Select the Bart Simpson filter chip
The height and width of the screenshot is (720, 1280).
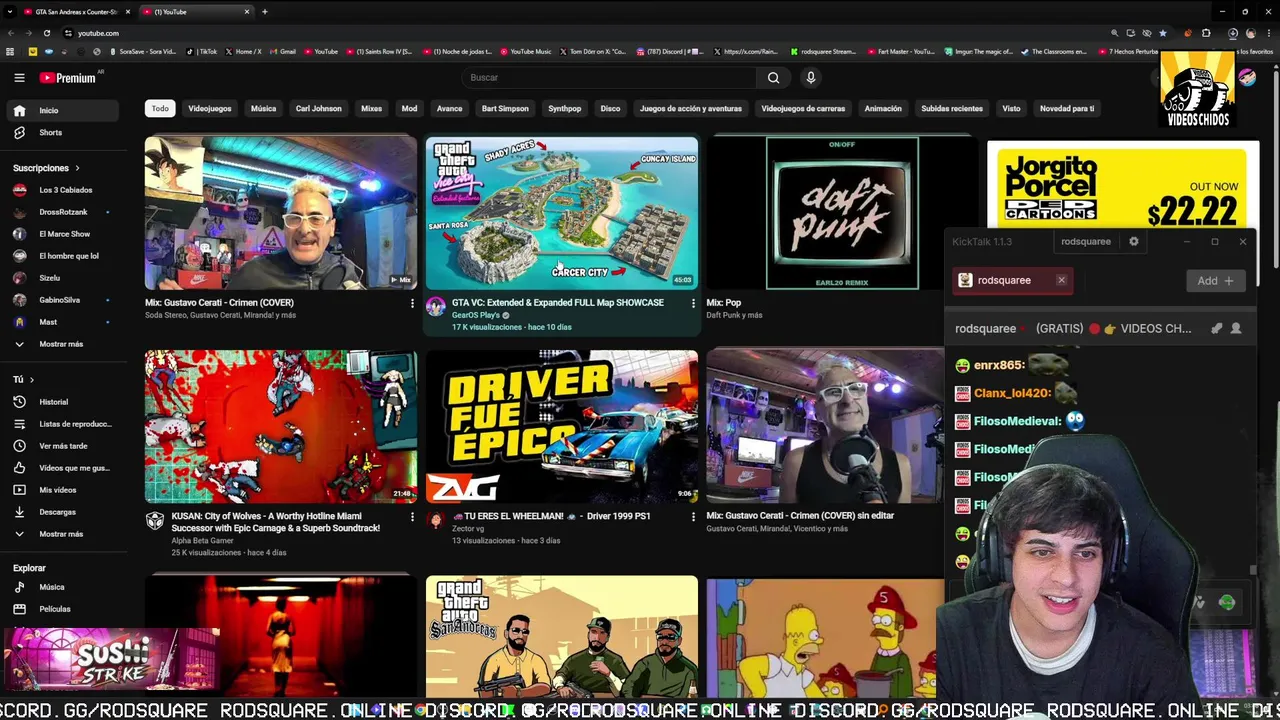point(505,108)
